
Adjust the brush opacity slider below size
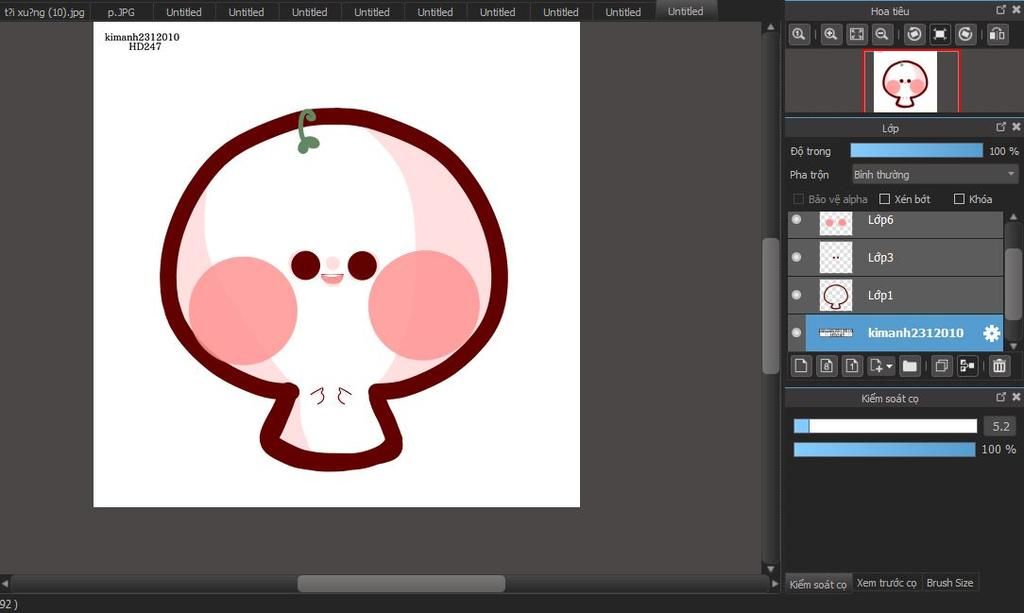(x=884, y=449)
